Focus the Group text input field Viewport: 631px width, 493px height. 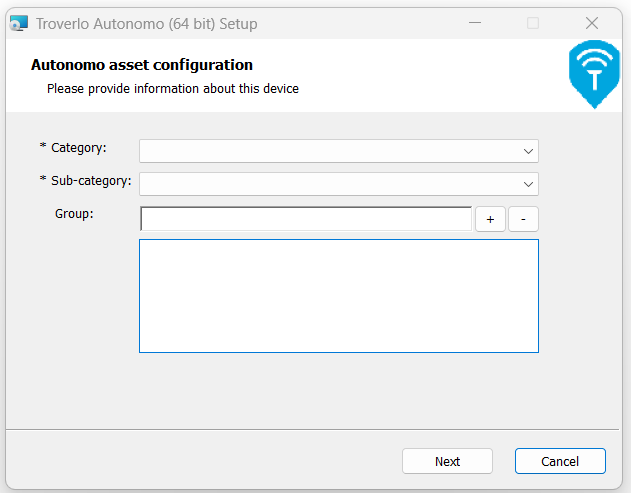point(306,219)
